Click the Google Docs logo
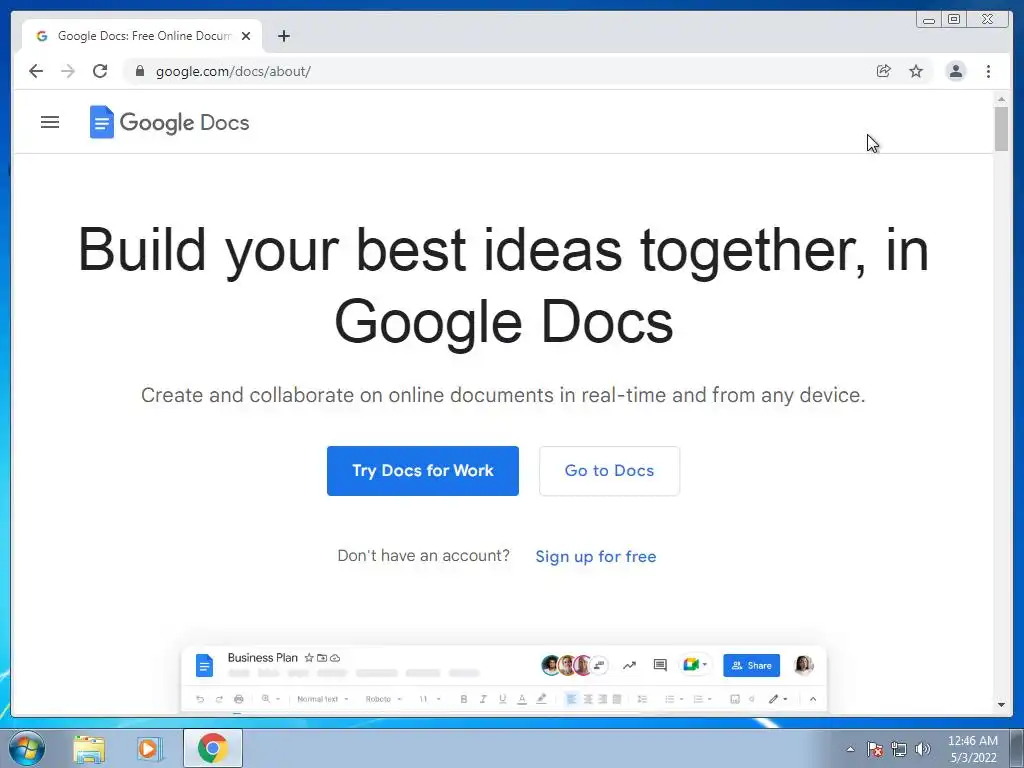The image size is (1024, 768). (x=169, y=122)
